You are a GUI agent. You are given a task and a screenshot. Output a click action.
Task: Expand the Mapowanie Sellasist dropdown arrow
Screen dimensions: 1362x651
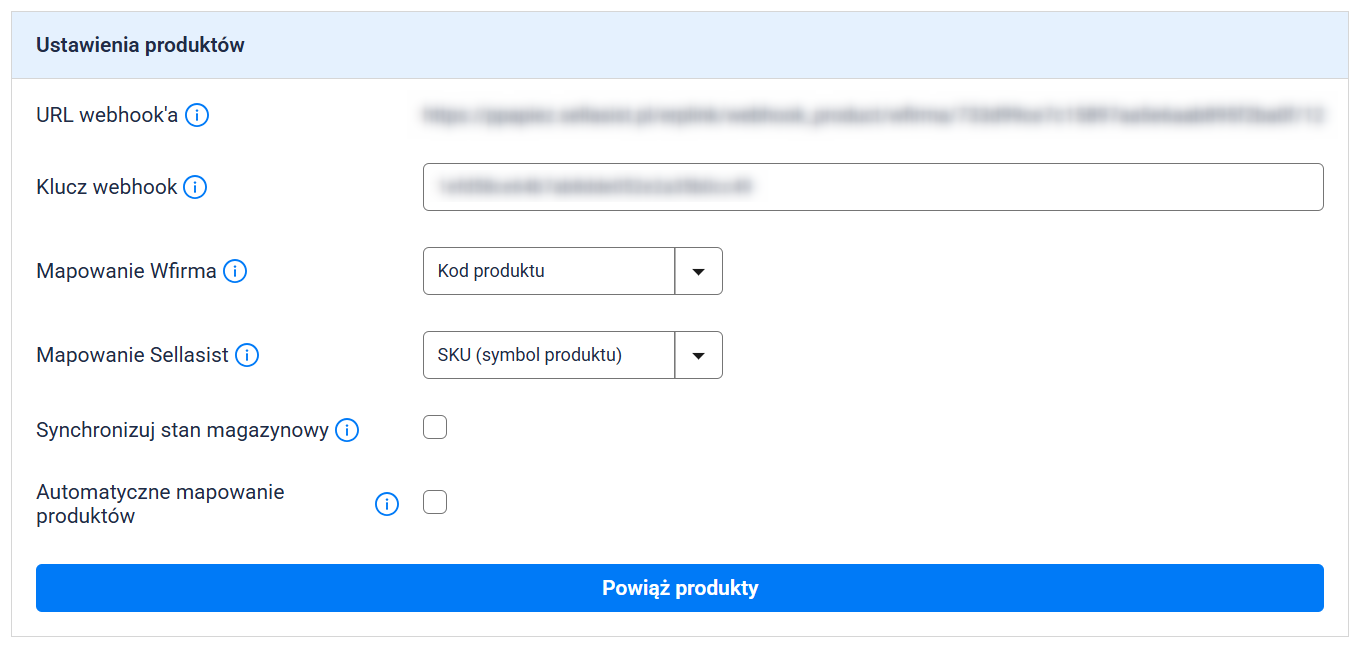[x=699, y=355]
